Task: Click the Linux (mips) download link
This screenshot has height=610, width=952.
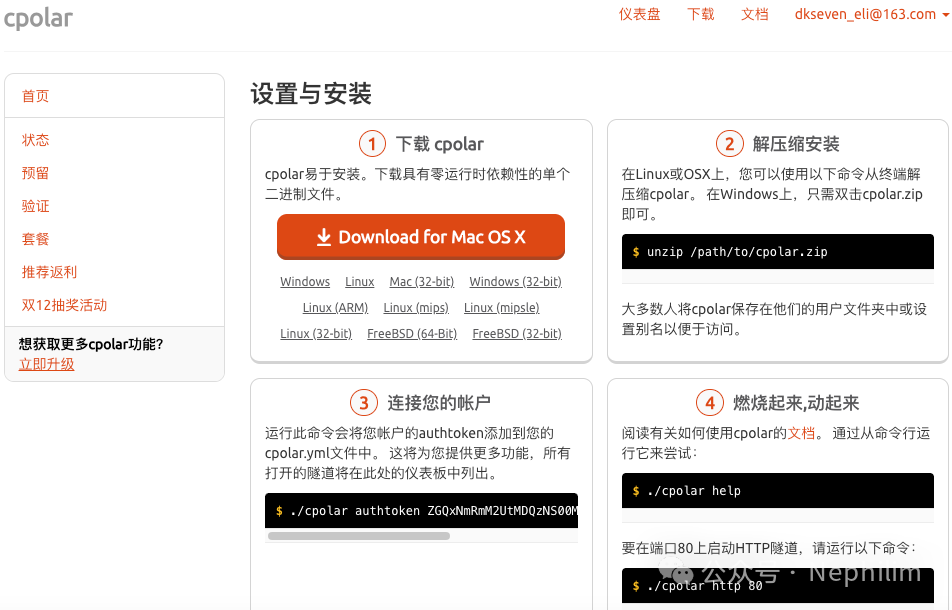Action: [x=416, y=308]
